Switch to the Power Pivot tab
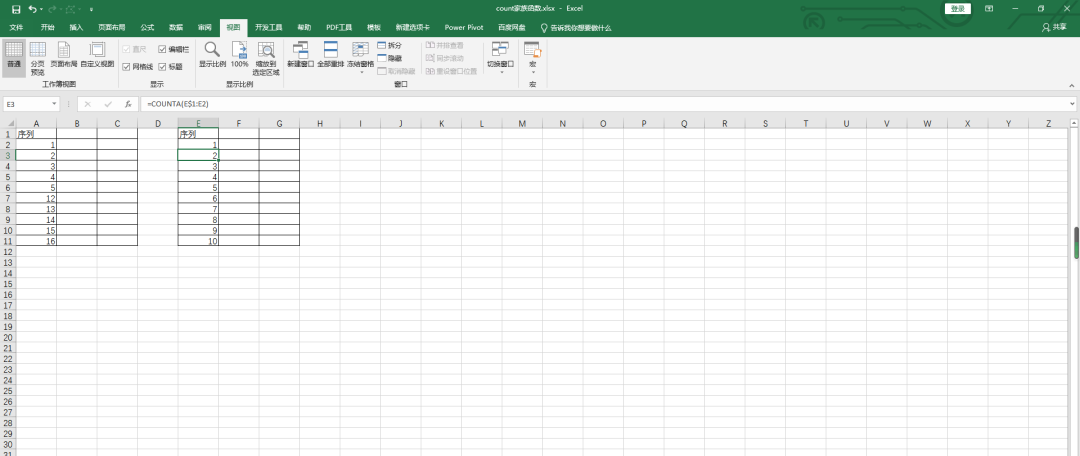This screenshot has height=456, width=1080. click(x=464, y=28)
